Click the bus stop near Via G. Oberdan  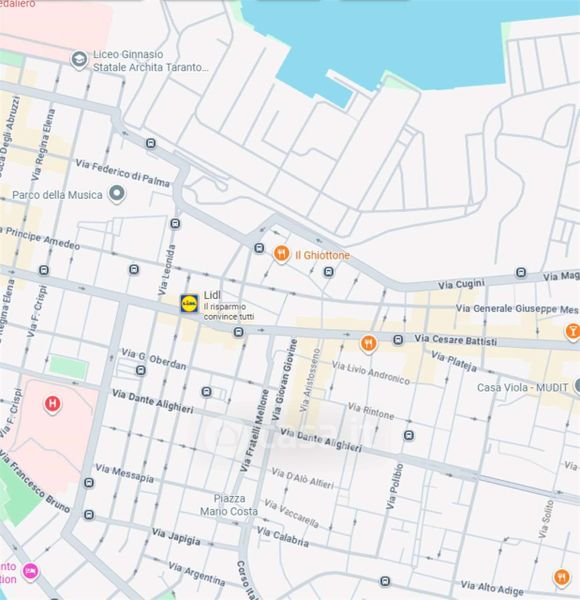pyautogui.click(x=141, y=370)
